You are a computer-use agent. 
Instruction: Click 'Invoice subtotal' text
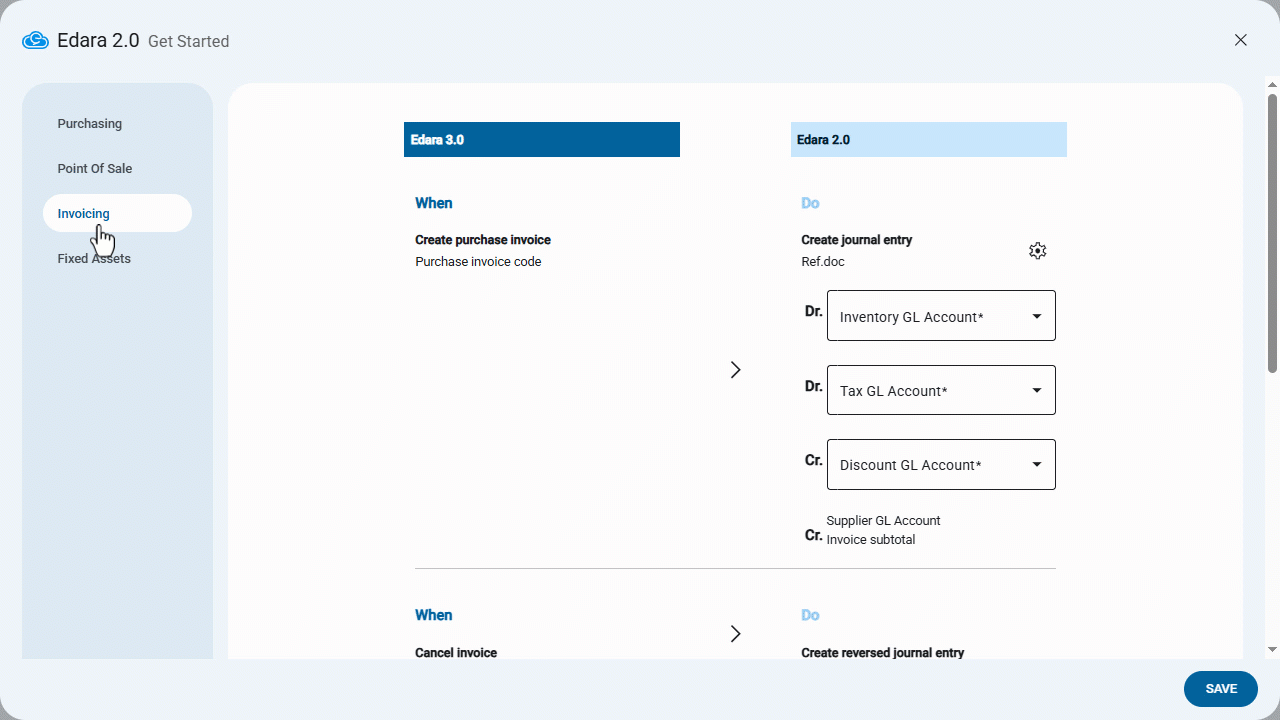[x=871, y=540]
